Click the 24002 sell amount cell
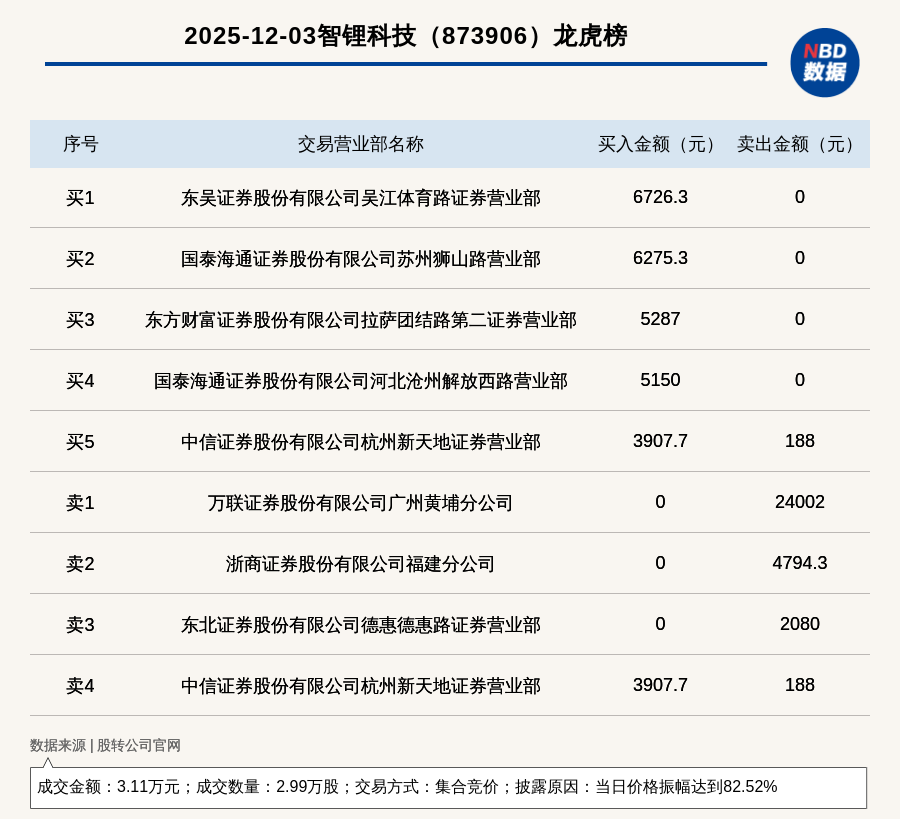900x819 pixels. [x=799, y=502]
